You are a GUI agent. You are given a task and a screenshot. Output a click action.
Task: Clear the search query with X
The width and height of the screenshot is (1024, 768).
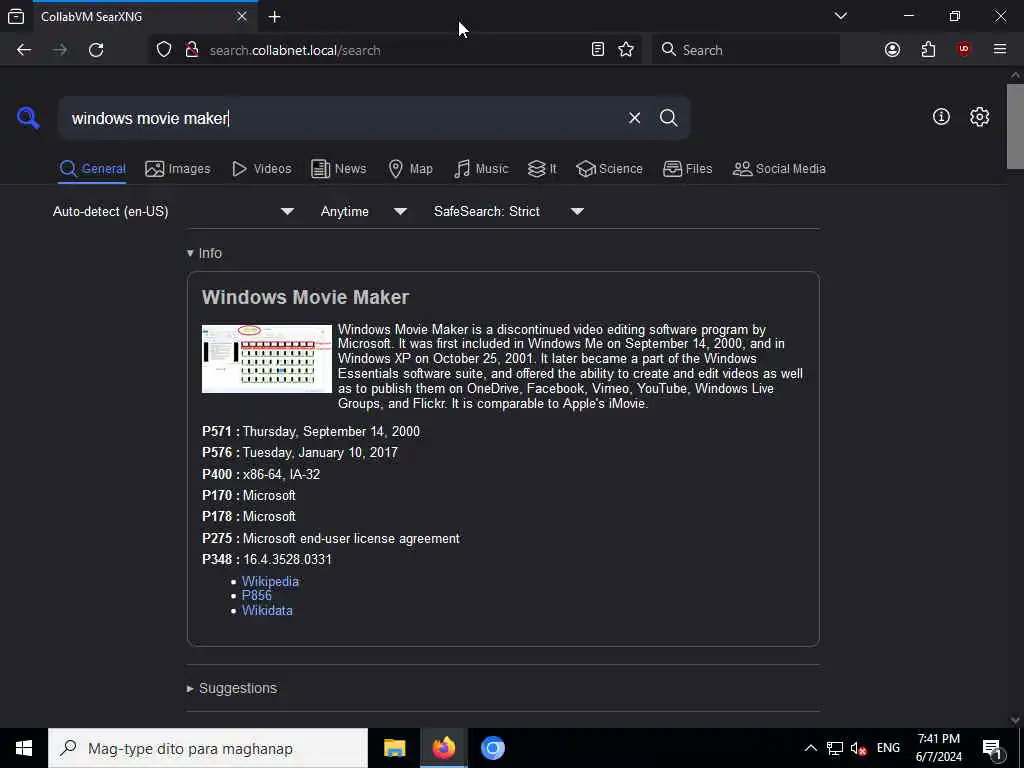coord(634,118)
